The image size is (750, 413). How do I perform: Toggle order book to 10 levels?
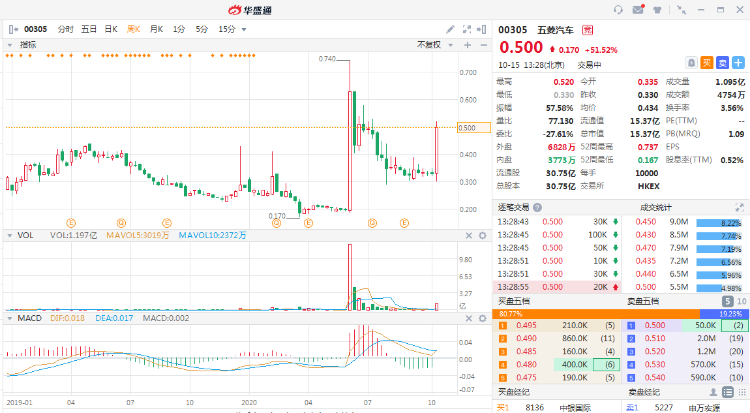click(x=741, y=301)
